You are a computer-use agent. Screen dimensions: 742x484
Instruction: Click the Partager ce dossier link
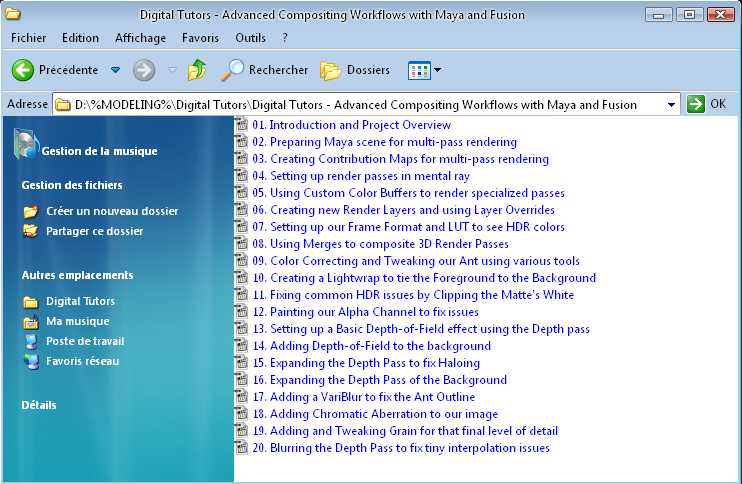point(95,231)
